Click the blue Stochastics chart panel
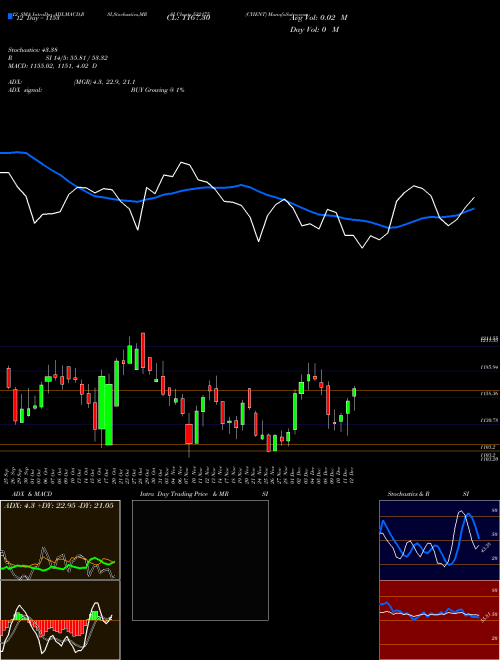This screenshot has width=500, height=660. coord(439,540)
